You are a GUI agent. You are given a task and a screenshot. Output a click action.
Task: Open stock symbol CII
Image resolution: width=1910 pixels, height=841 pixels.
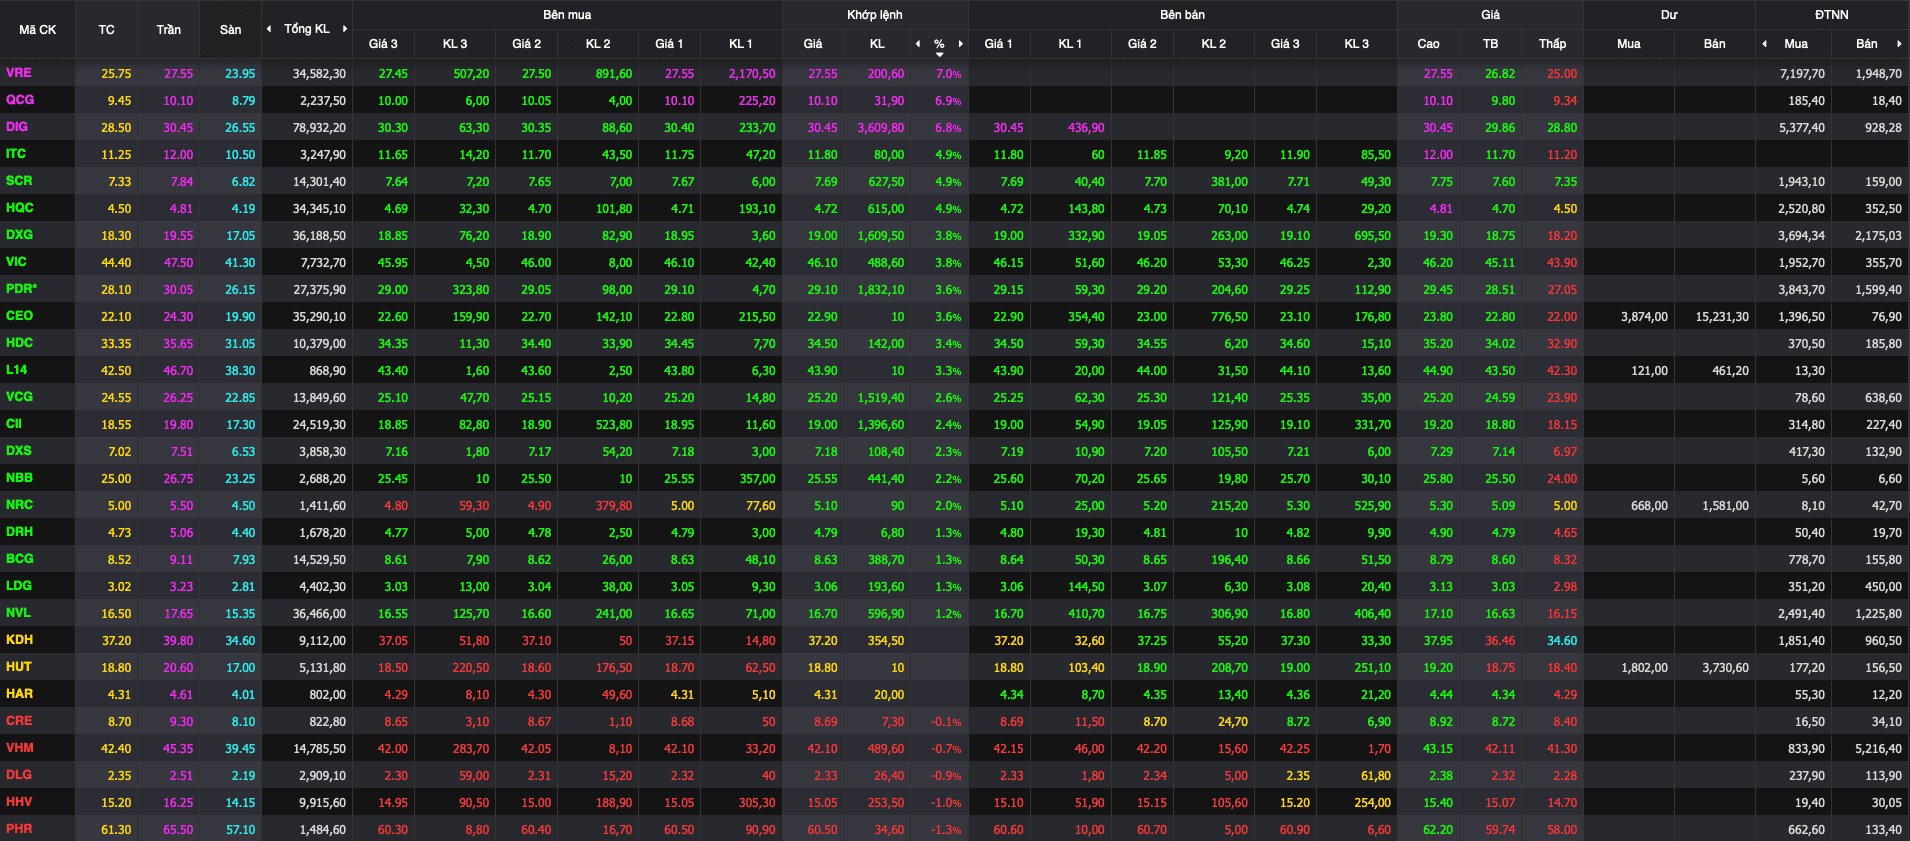click(x=14, y=424)
